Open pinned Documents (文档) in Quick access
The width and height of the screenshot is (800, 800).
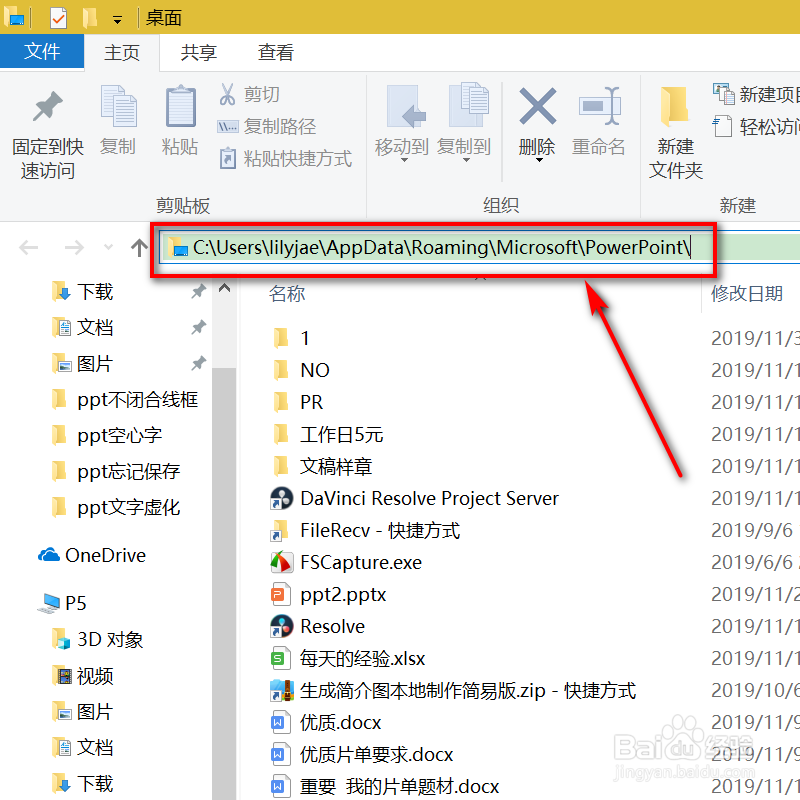tap(82, 328)
